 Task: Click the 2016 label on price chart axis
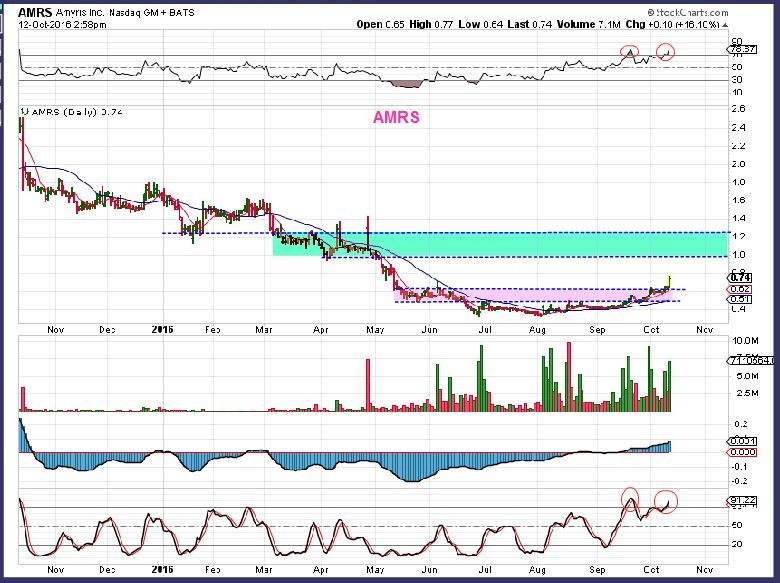[162, 326]
